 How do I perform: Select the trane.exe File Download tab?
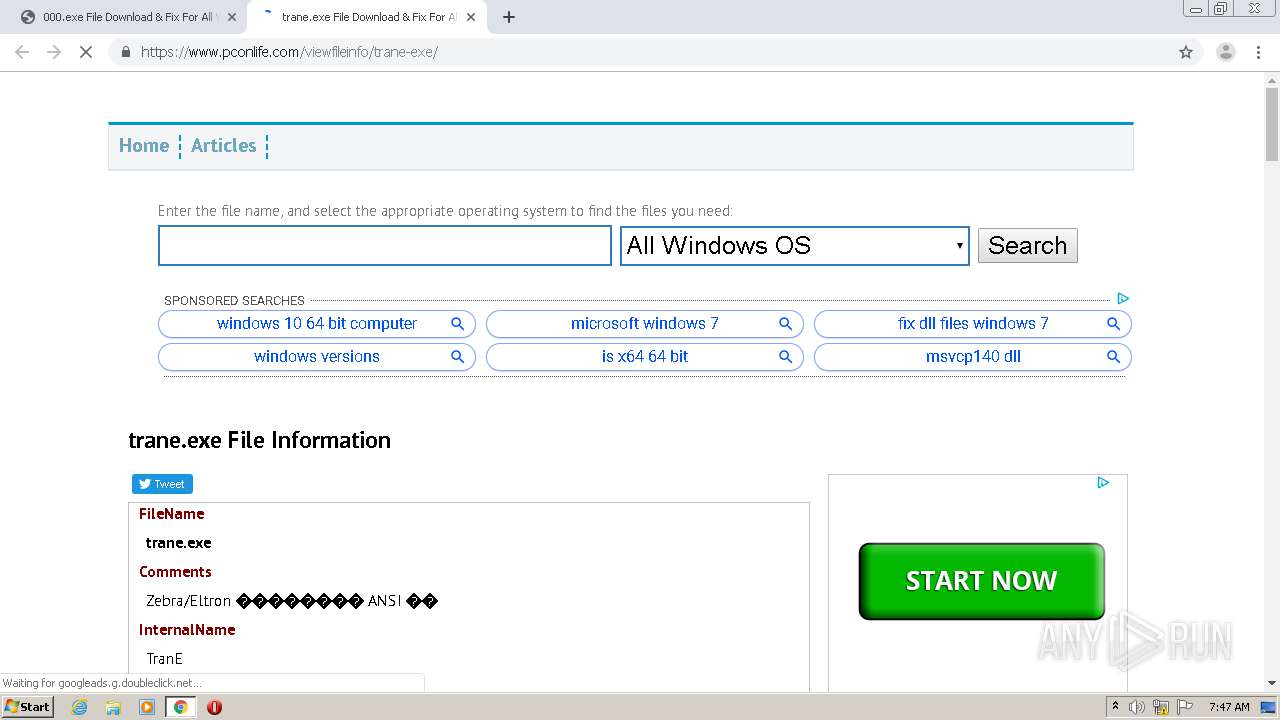click(365, 17)
